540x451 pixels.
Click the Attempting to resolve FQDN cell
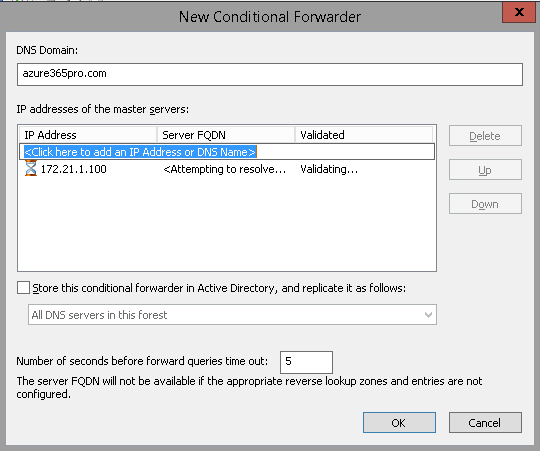tap(225, 169)
